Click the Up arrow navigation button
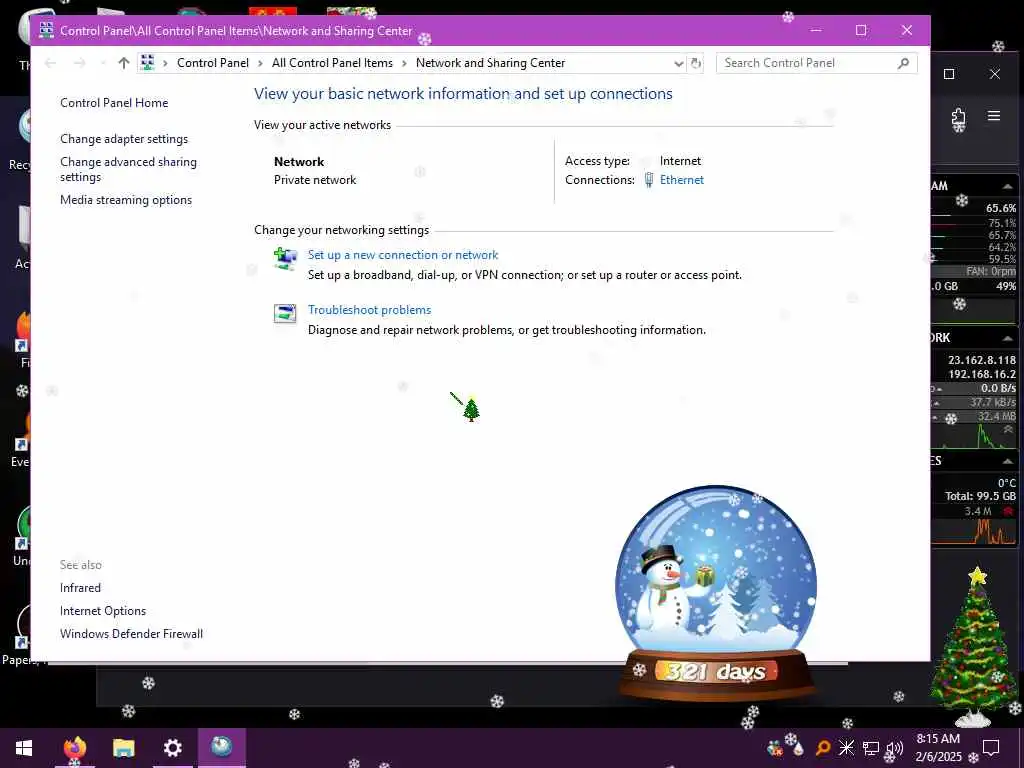 [123, 63]
